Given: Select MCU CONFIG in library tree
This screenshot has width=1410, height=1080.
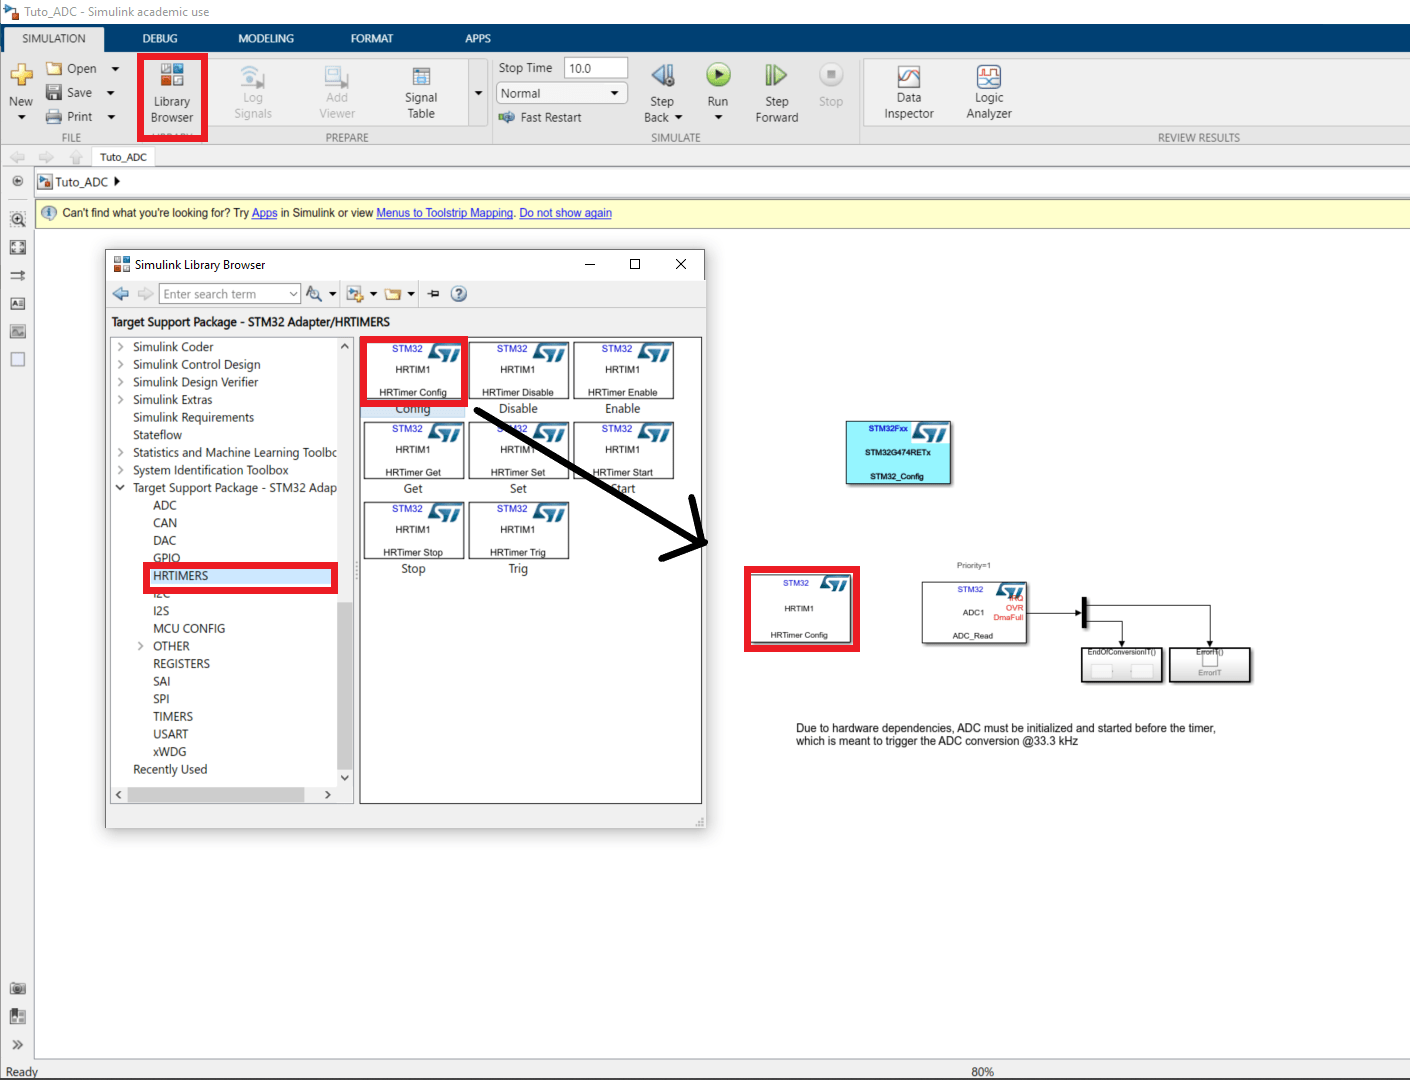Looking at the screenshot, I should tap(189, 629).
